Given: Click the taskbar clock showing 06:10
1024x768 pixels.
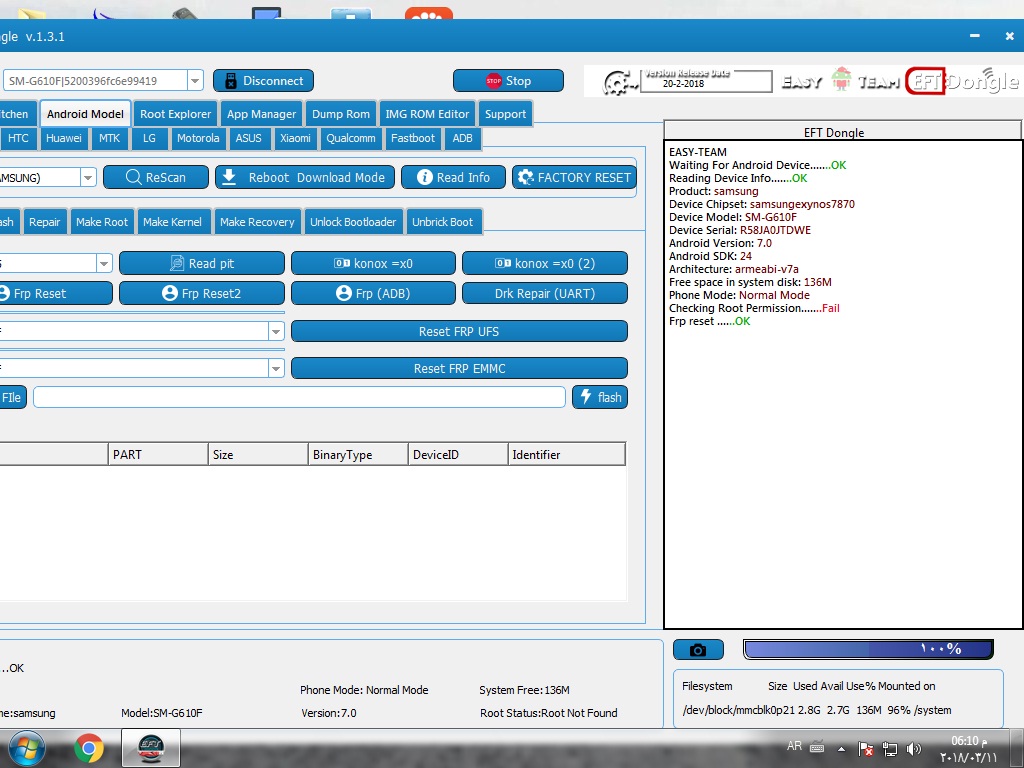Looking at the screenshot, I should pos(968,749).
